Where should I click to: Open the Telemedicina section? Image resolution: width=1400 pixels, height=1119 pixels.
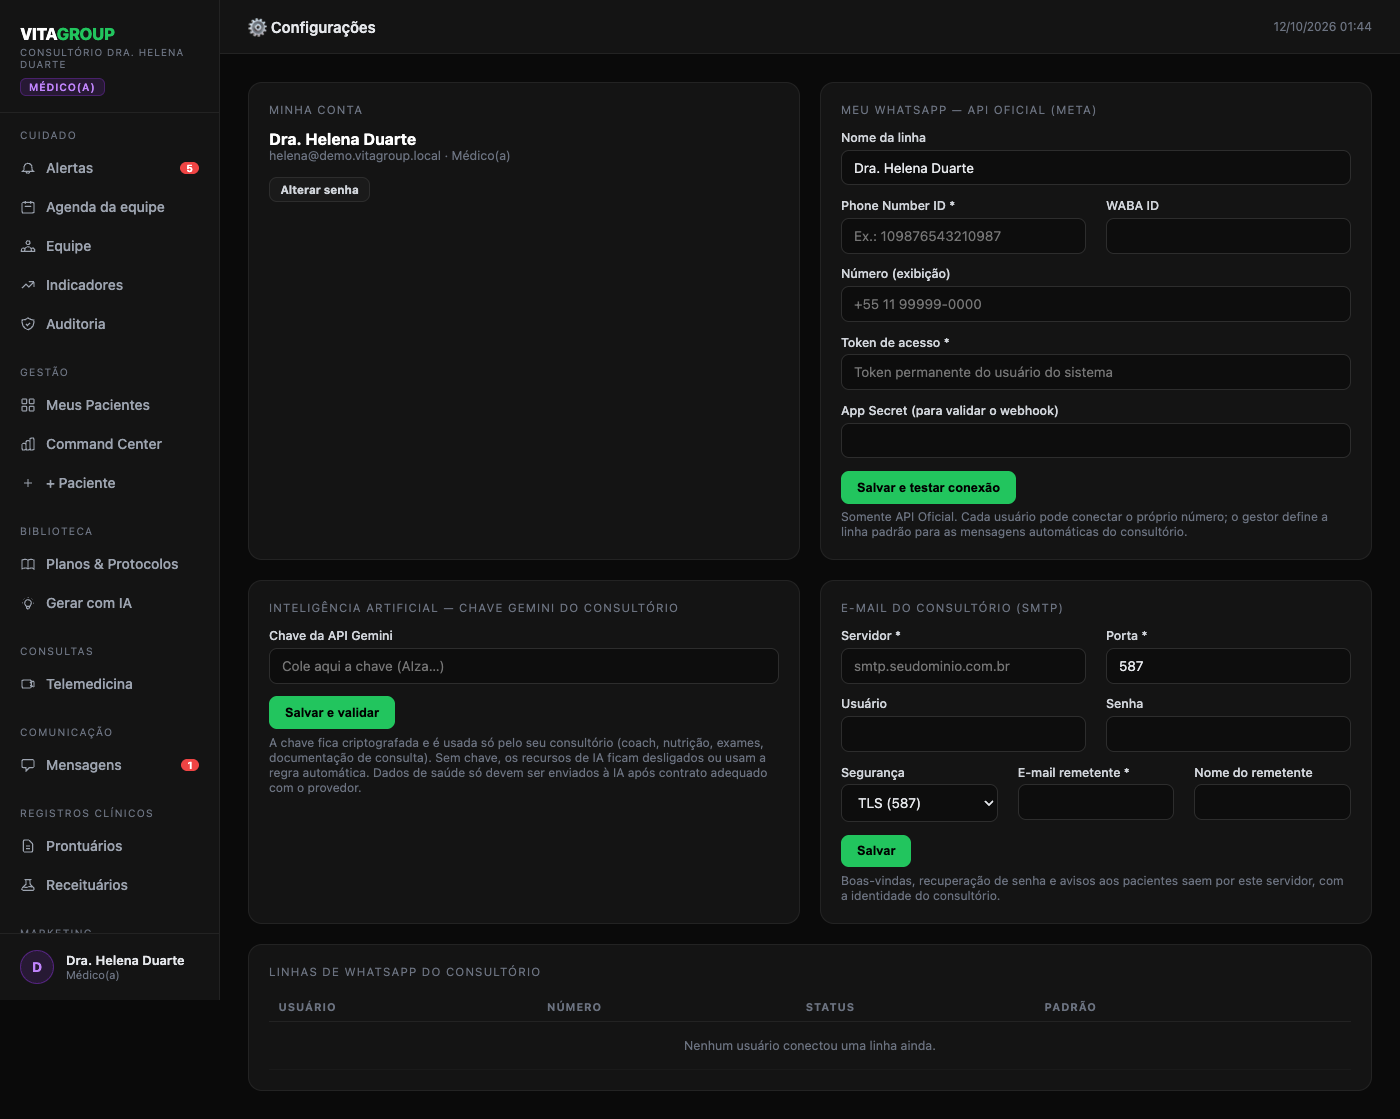(x=110, y=684)
